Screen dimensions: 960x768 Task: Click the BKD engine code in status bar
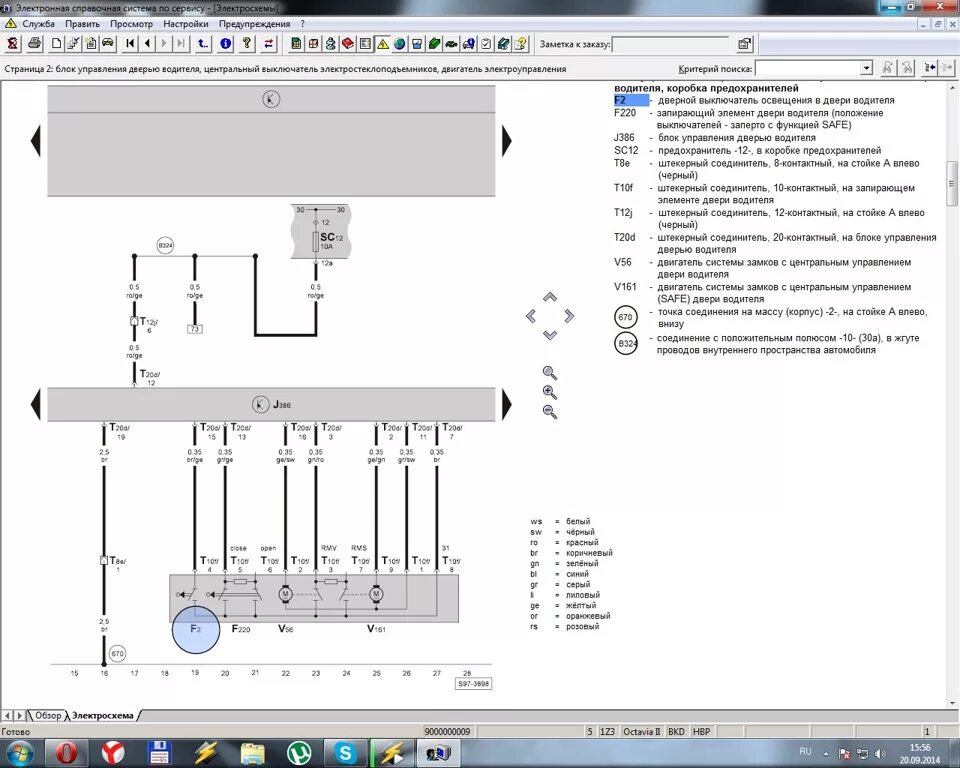(x=676, y=731)
